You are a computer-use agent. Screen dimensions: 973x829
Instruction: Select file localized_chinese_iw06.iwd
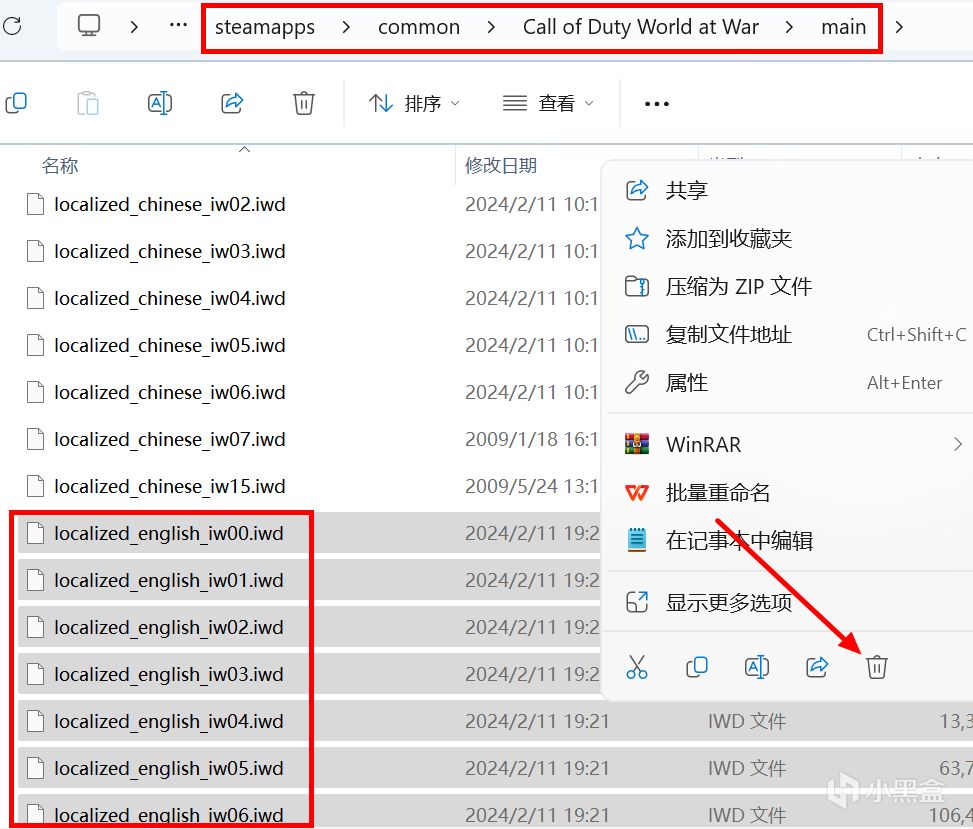coord(169,393)
